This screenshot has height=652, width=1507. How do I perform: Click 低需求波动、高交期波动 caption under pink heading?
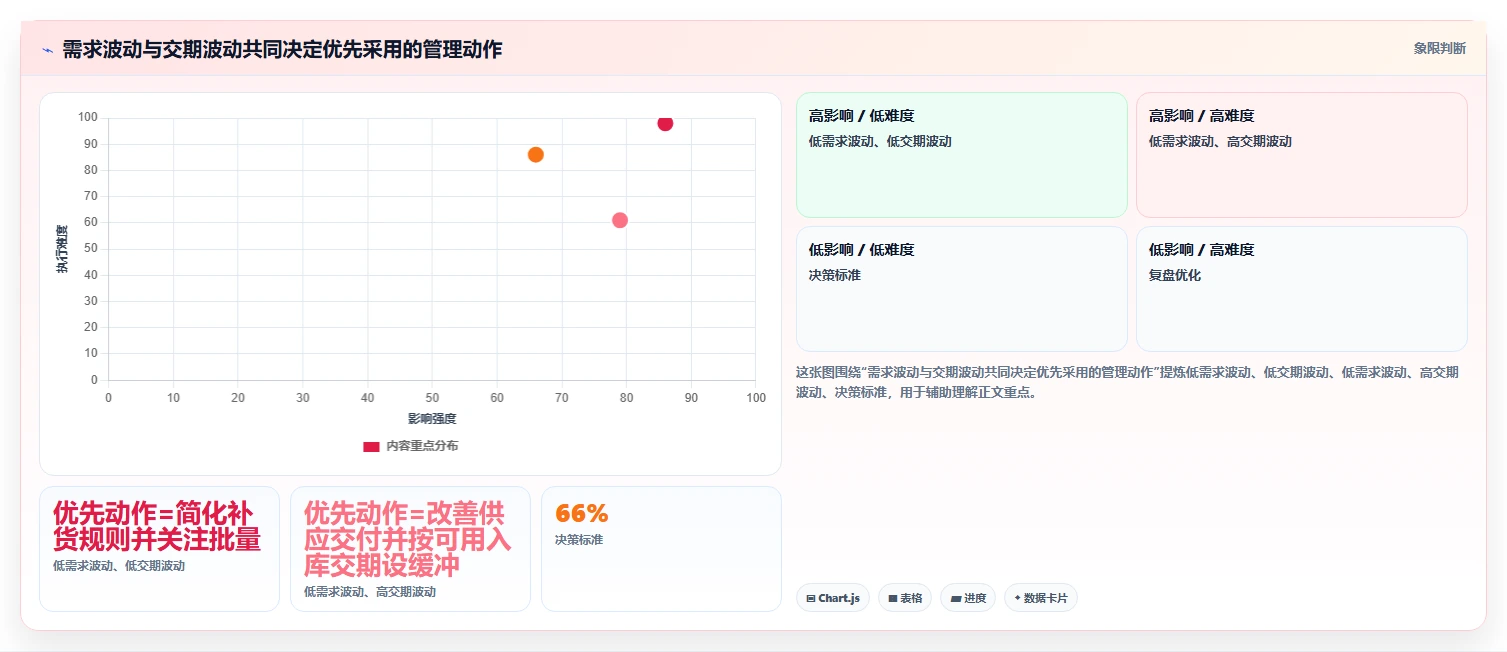[x=370, y=592]
